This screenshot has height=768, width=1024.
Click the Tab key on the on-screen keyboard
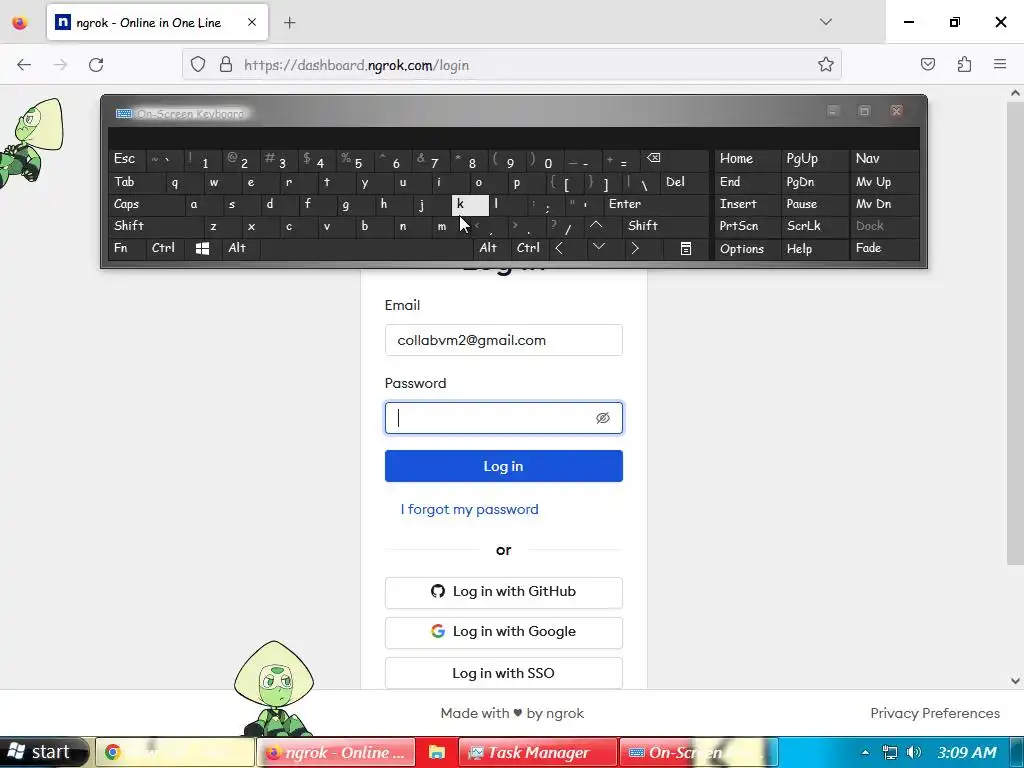(136, 182)
